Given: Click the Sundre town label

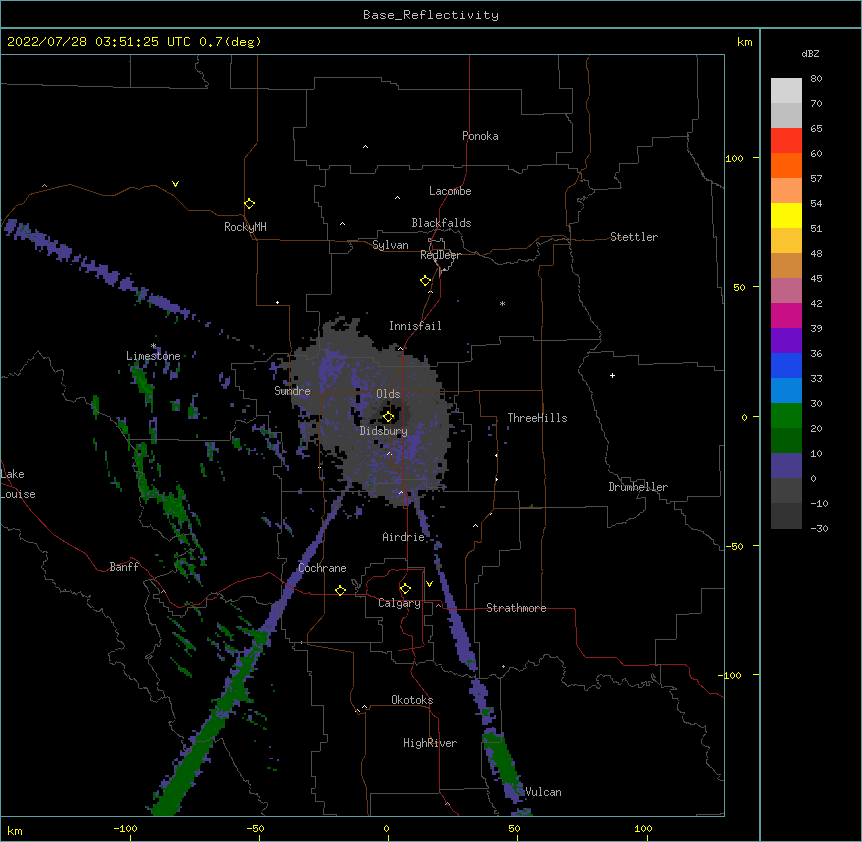Looking at the screenshot, I should point(292,391).
